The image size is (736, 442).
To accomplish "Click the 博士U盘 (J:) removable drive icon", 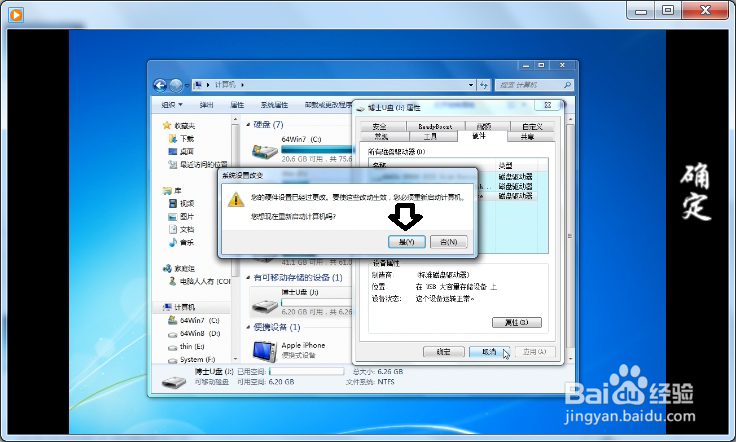I will point(265,306).
